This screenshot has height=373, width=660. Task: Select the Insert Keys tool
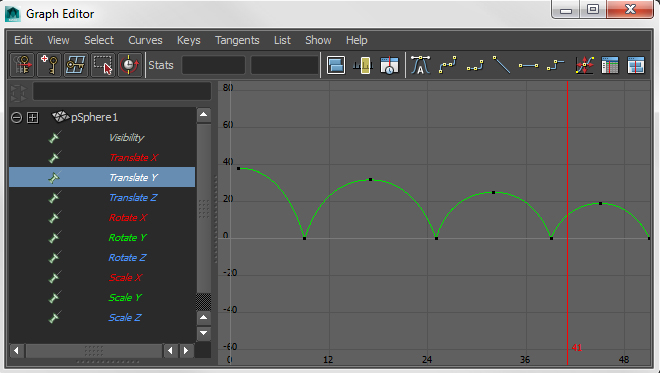[49, 65]
